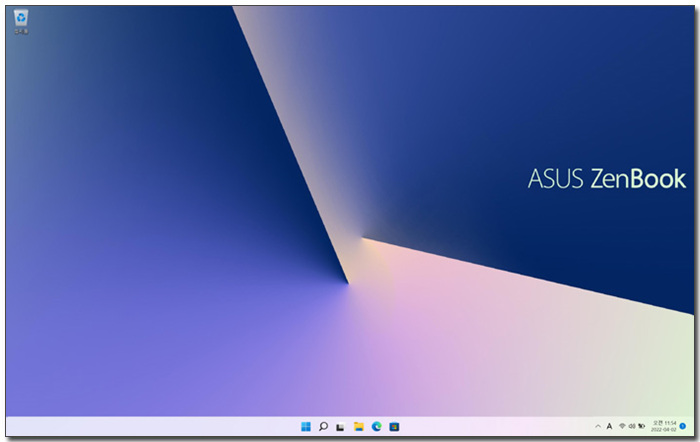Open Microsoft Store from the taskbar
This screenshot has height=442, width=700.
click(x=394, y=427)
